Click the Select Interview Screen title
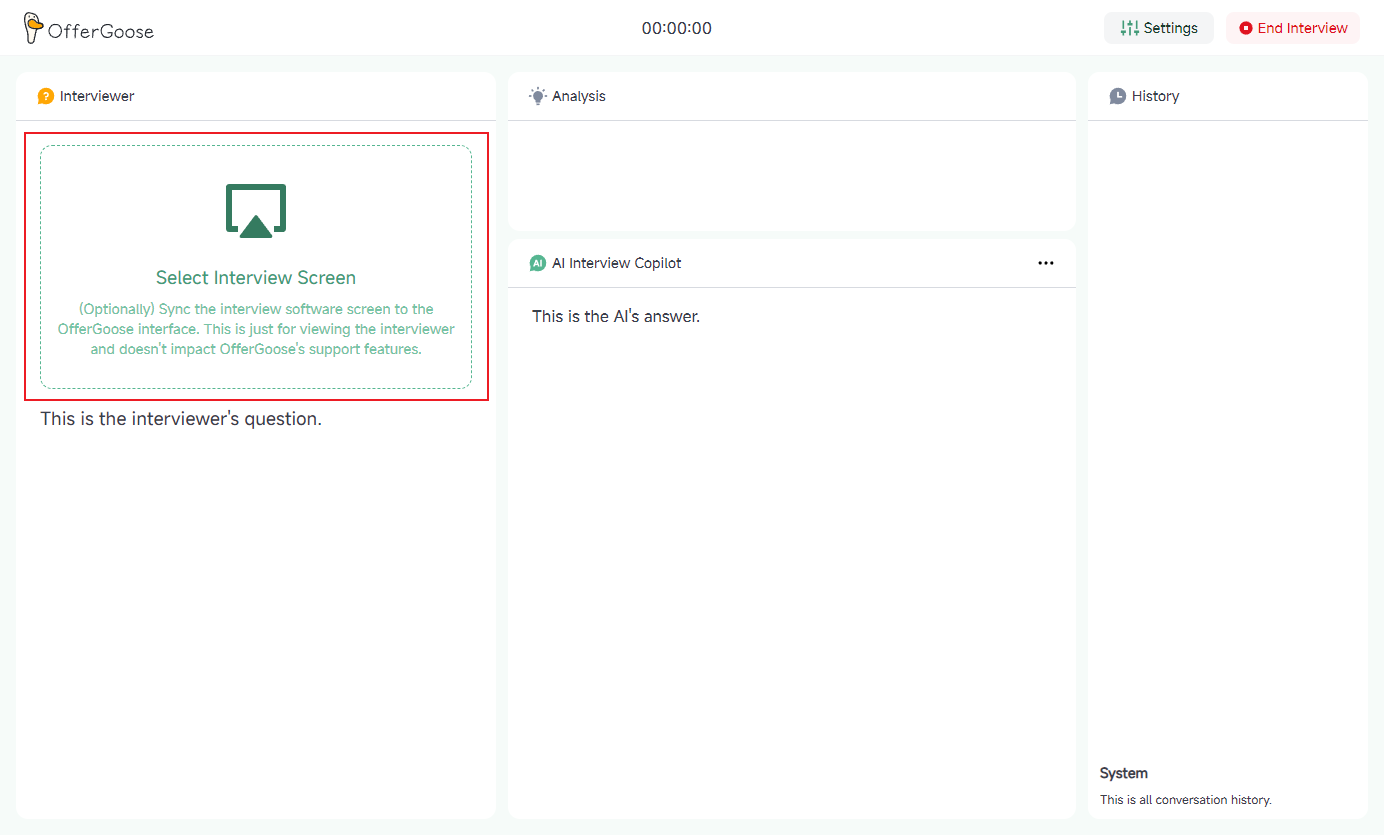 (256, 278)
